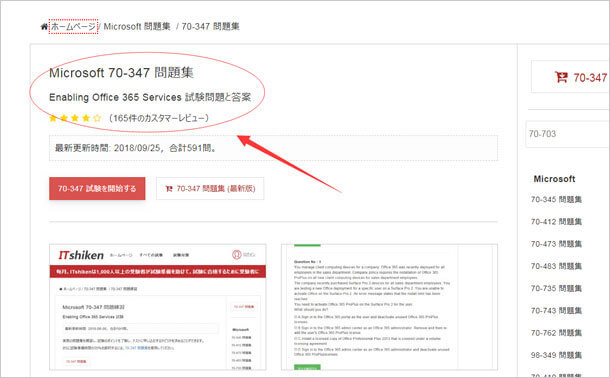Open the 70-412 問題集 sidebar link
Screen dimensions: 610x378
point(556,222)
